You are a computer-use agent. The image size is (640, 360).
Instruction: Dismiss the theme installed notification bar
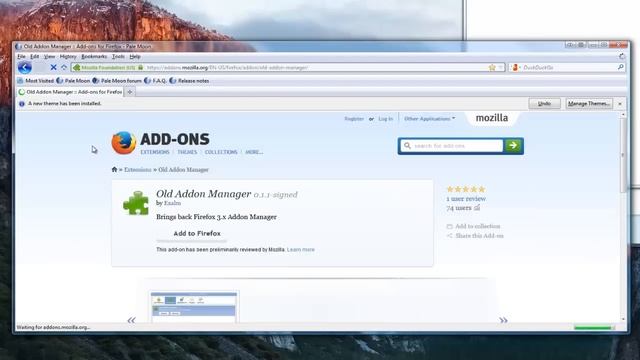620,104
